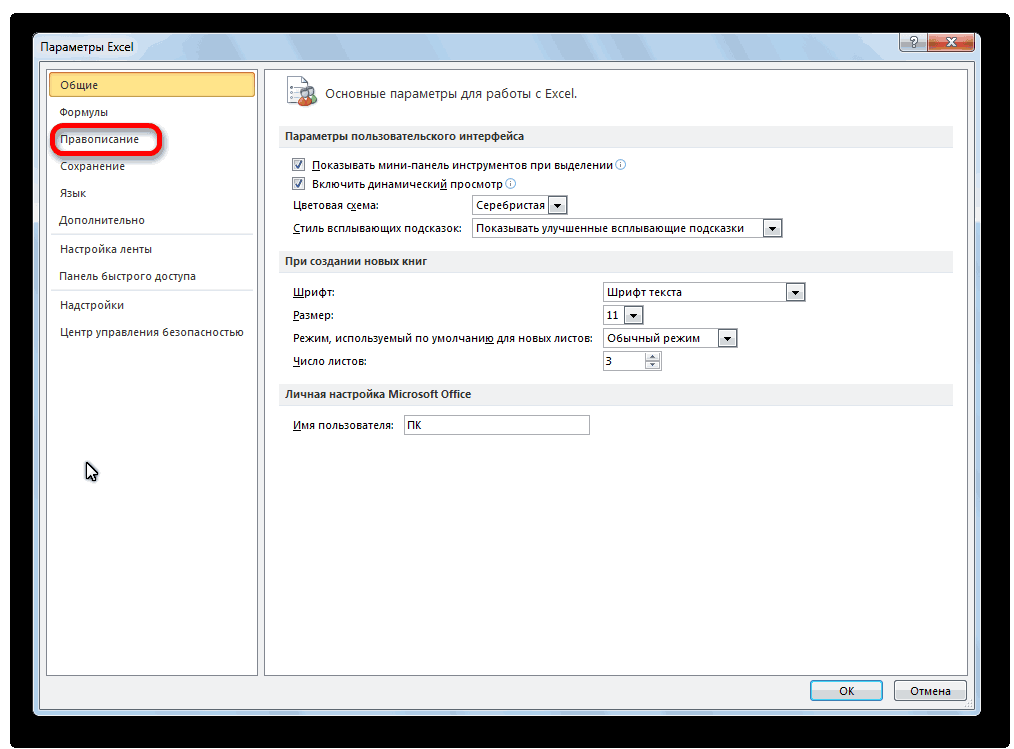
Task: Toggle Показывать мини-панель инструментов checkbox
Action: pos(298,165)
